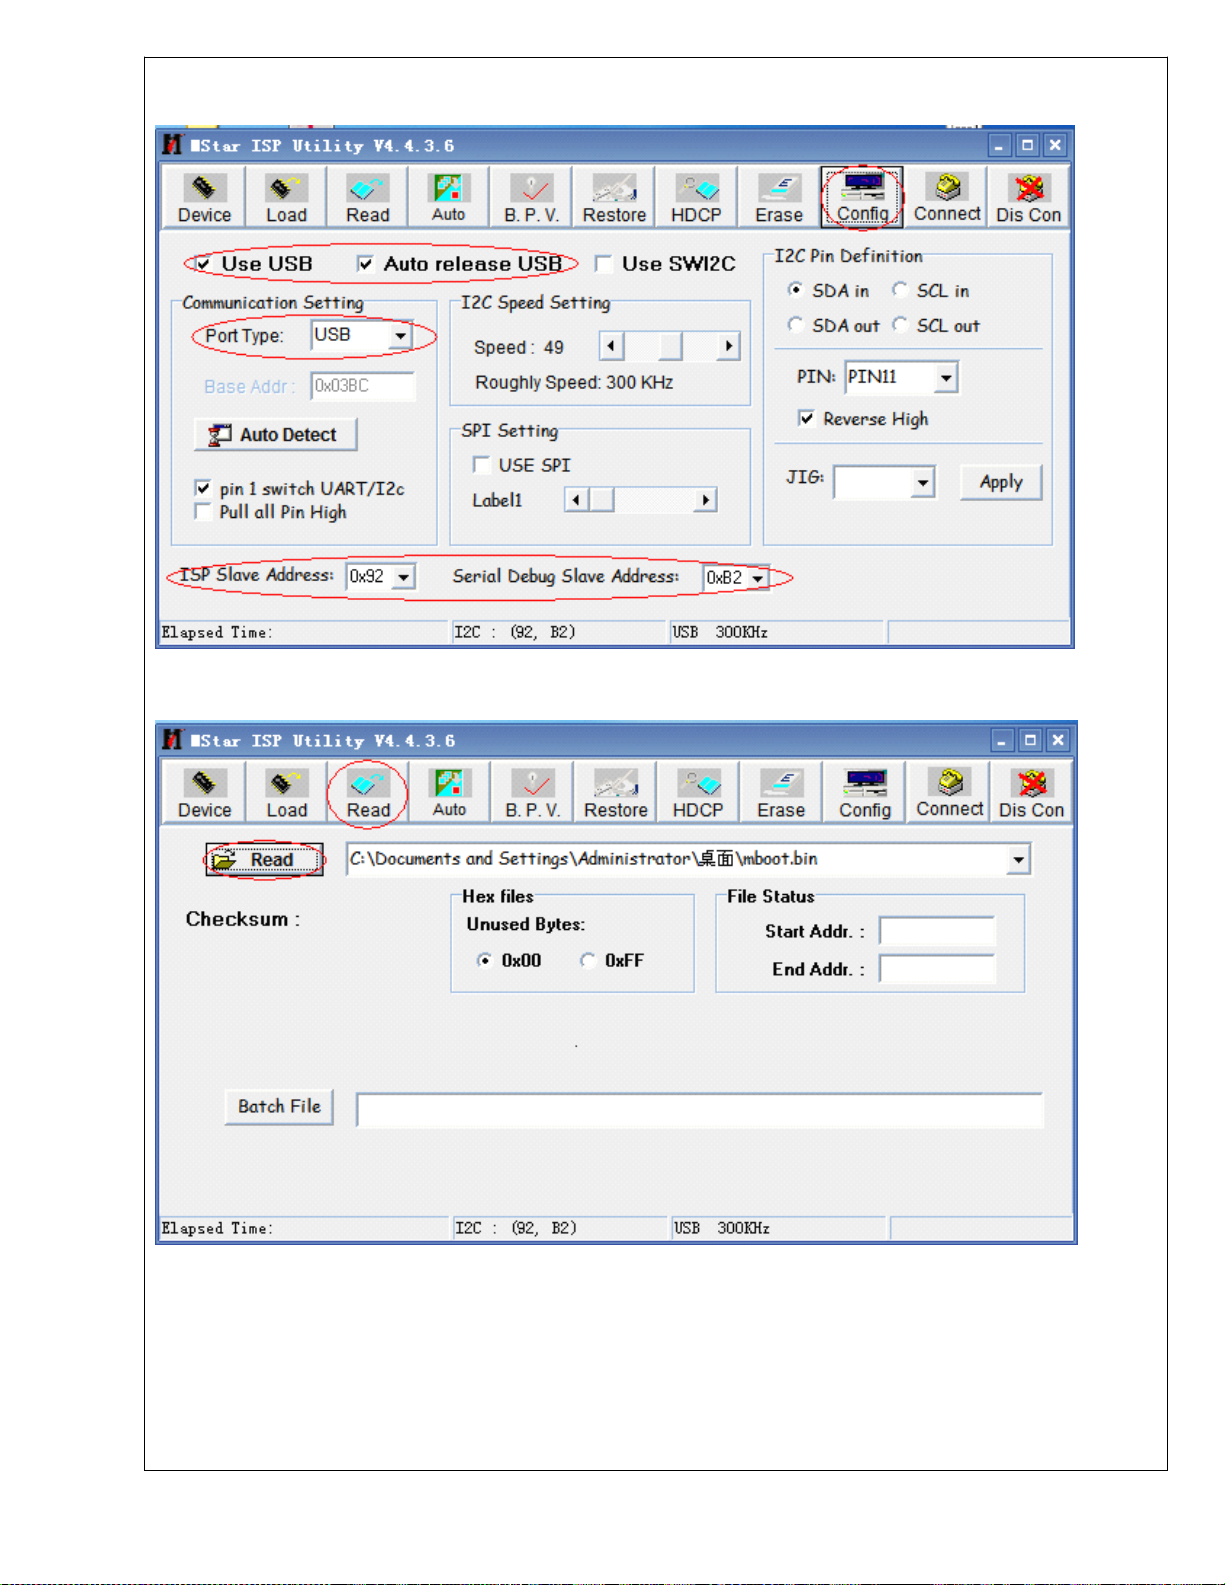The width and height of the screenshot is (1225, 1585).
Task: Click the Label1 SPI slider left arrow
Action: (x=576, y=500)
